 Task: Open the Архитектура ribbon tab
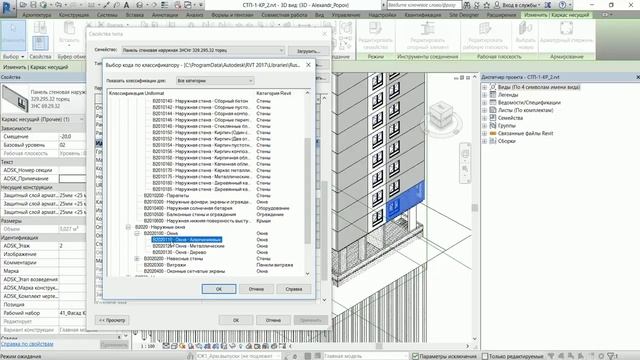pos(37,15)
